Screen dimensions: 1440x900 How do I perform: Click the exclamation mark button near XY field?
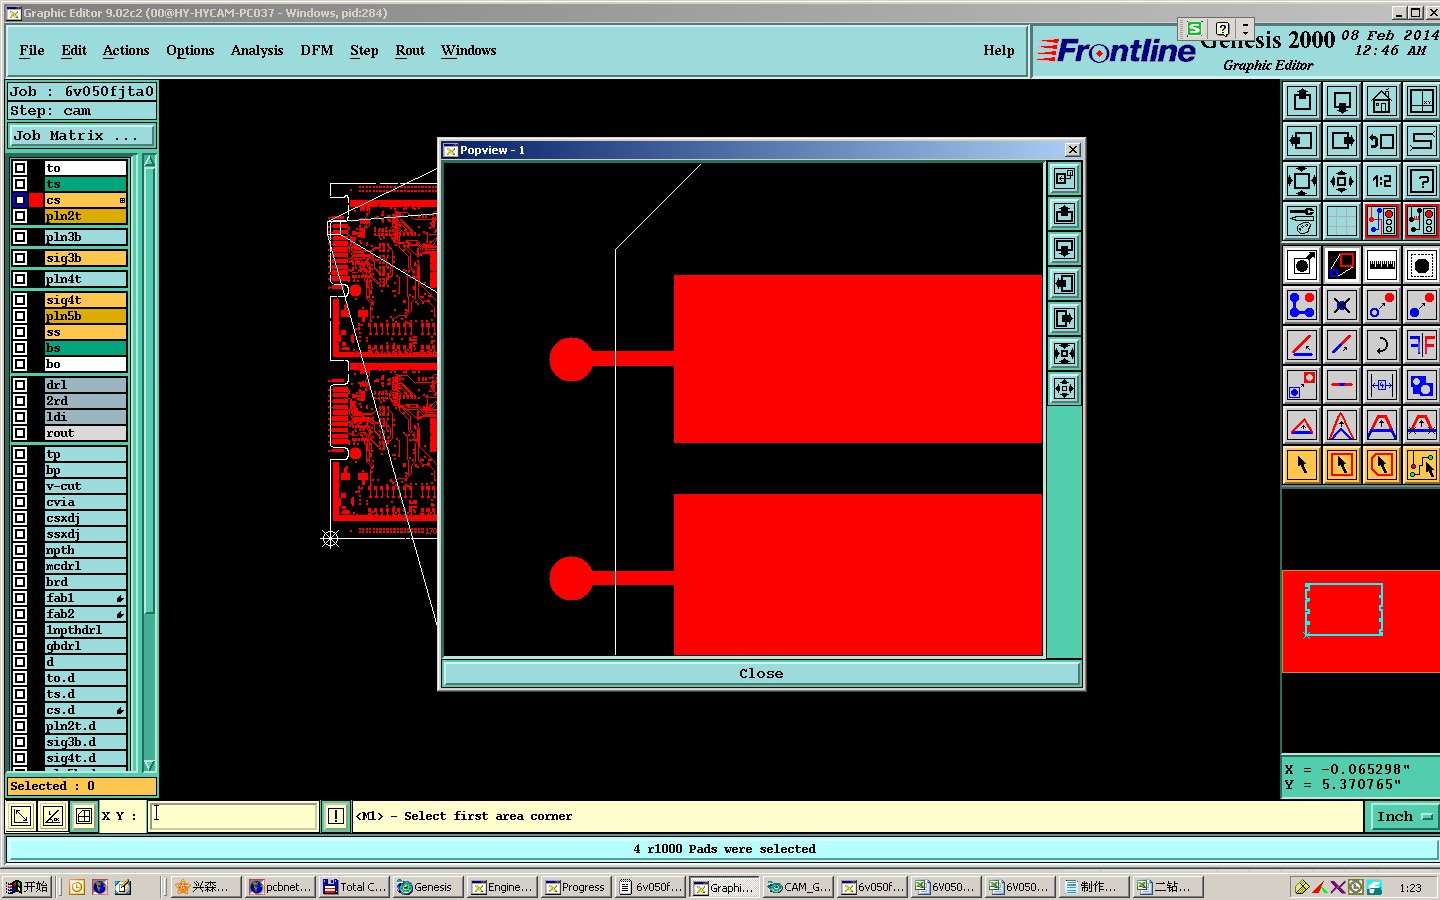[x=336, y=816]
